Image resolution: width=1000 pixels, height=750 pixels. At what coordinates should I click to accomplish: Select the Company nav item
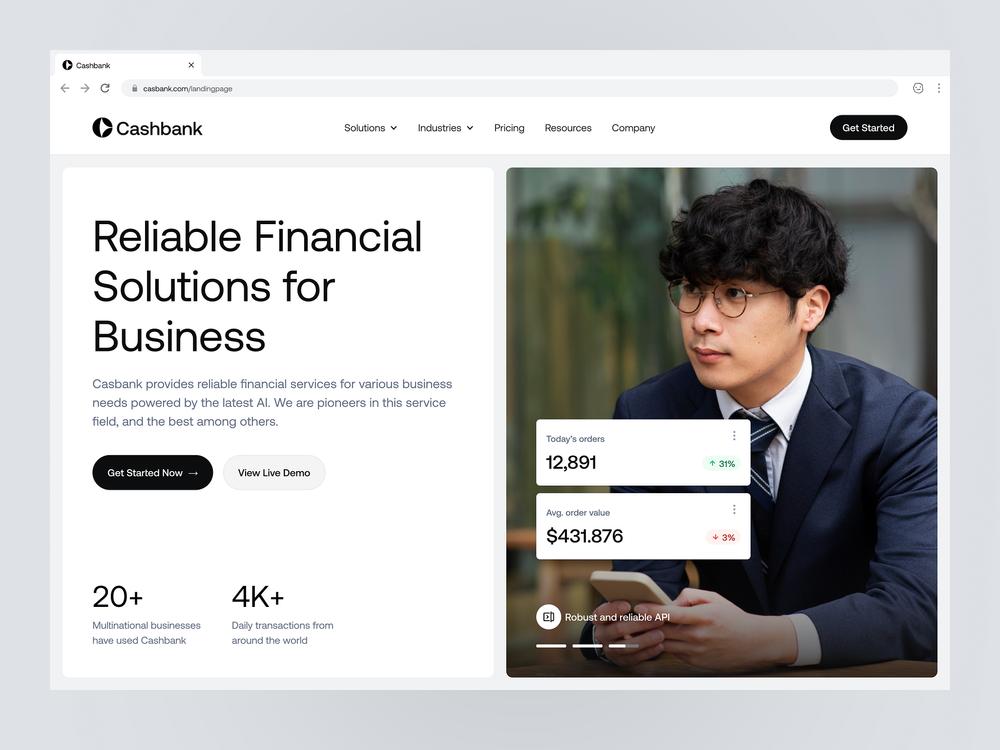point(633,128)
